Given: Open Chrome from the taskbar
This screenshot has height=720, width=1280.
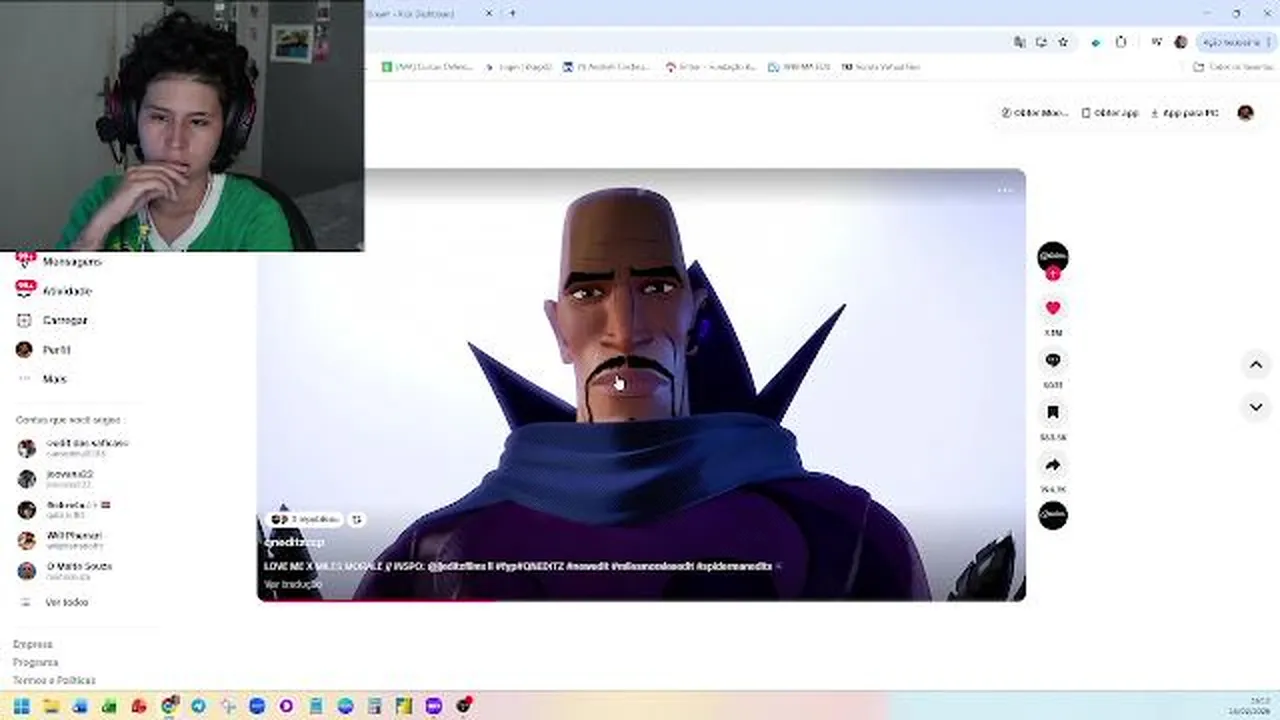Looking at the screenshot, I should click(x=169, y=706).
